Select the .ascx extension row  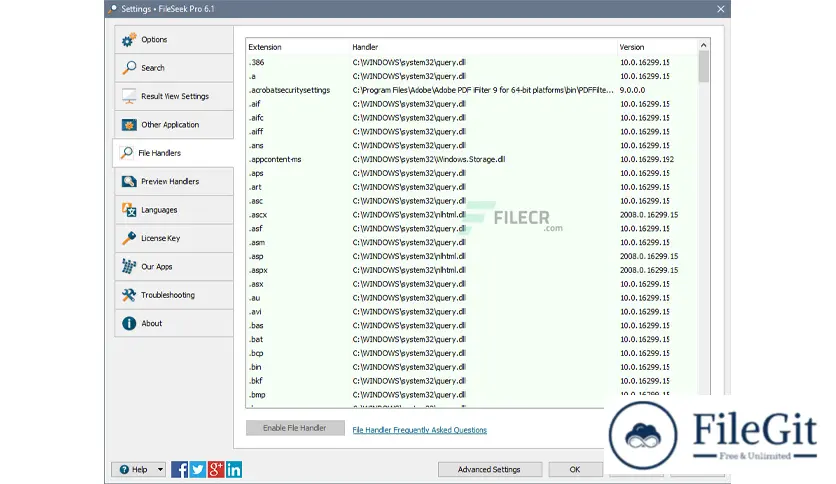click(471, 215)
